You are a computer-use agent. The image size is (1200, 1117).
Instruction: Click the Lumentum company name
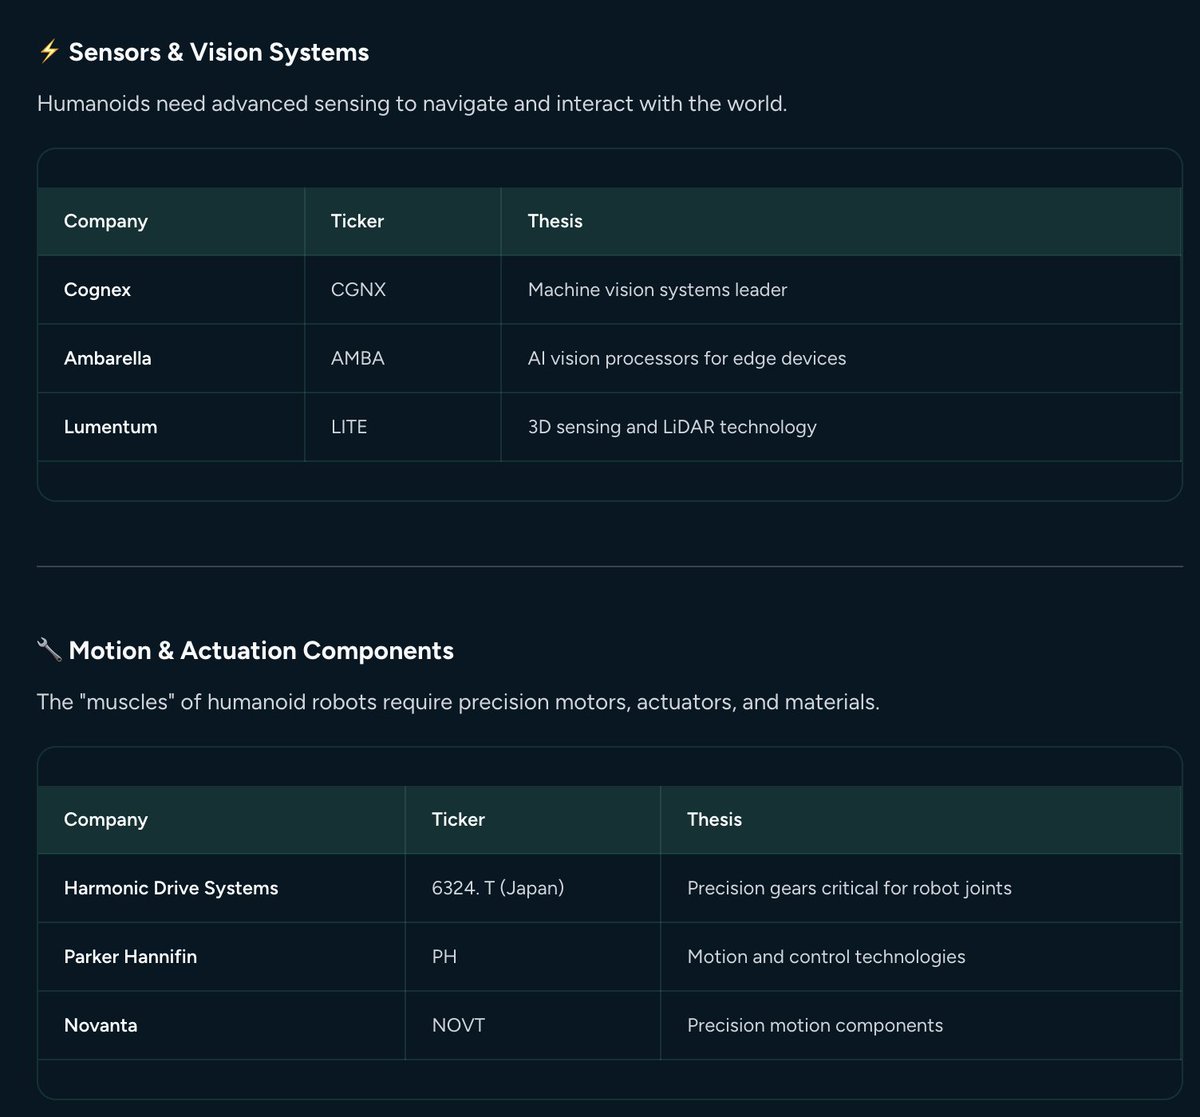(110, 427)
